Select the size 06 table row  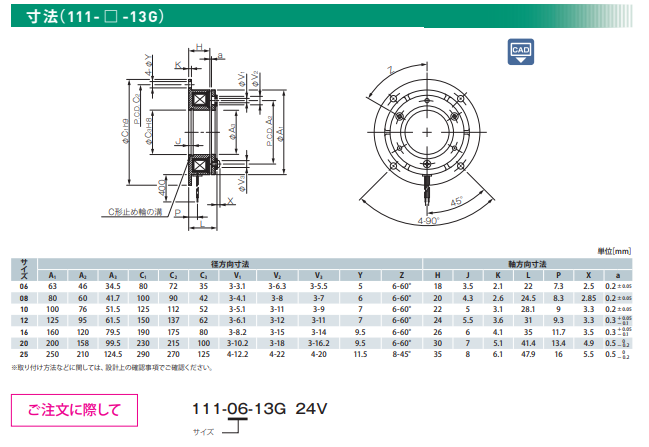[320, 286]
